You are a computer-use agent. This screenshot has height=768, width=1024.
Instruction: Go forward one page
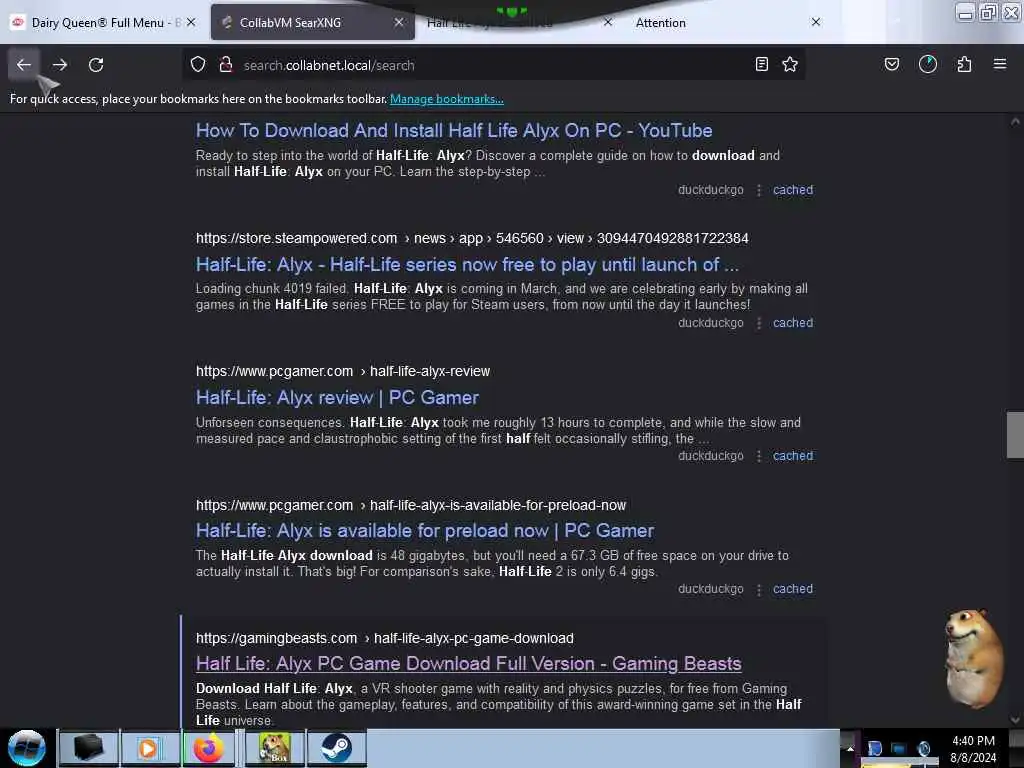(x=60, y=65)
